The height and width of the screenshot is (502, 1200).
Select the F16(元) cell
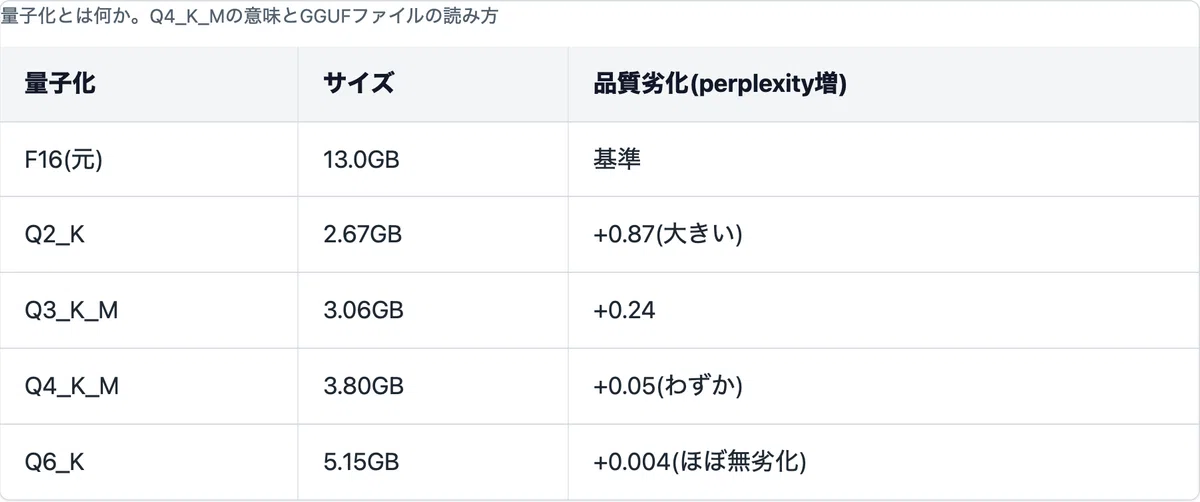(x=64, y=159)
